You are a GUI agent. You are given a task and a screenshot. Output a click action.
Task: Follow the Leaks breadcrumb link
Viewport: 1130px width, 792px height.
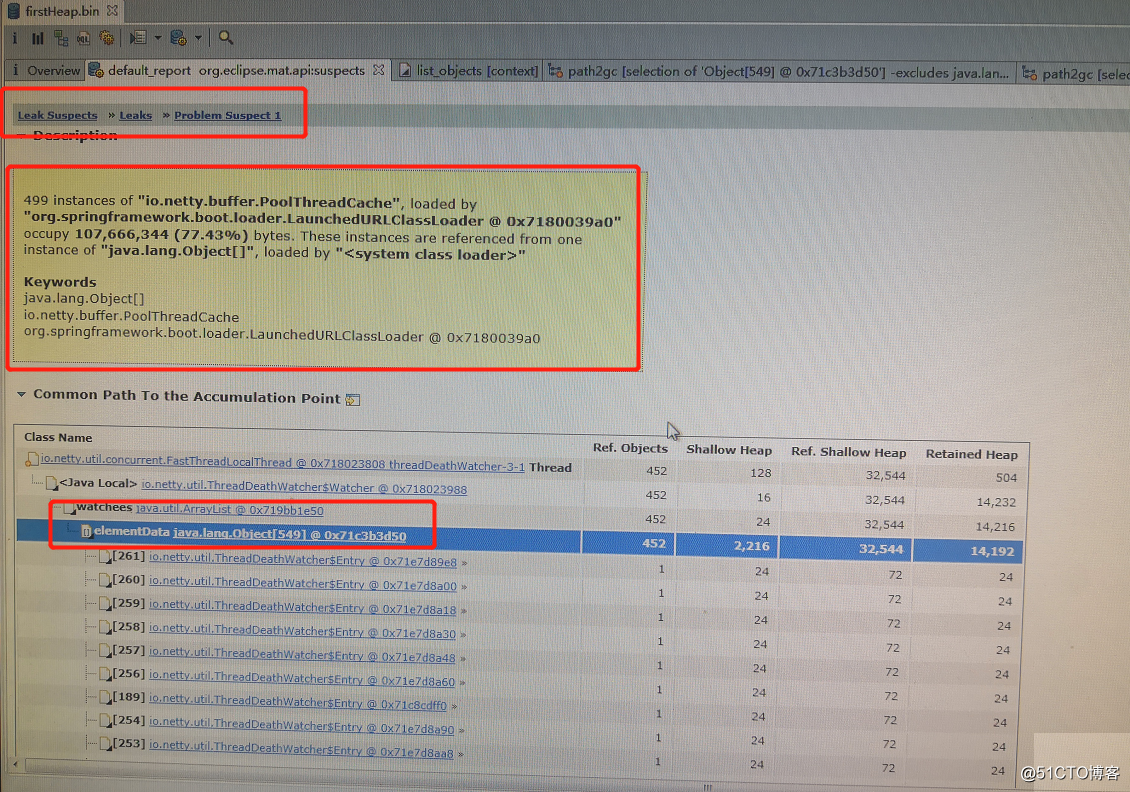(x=135, y=115)
